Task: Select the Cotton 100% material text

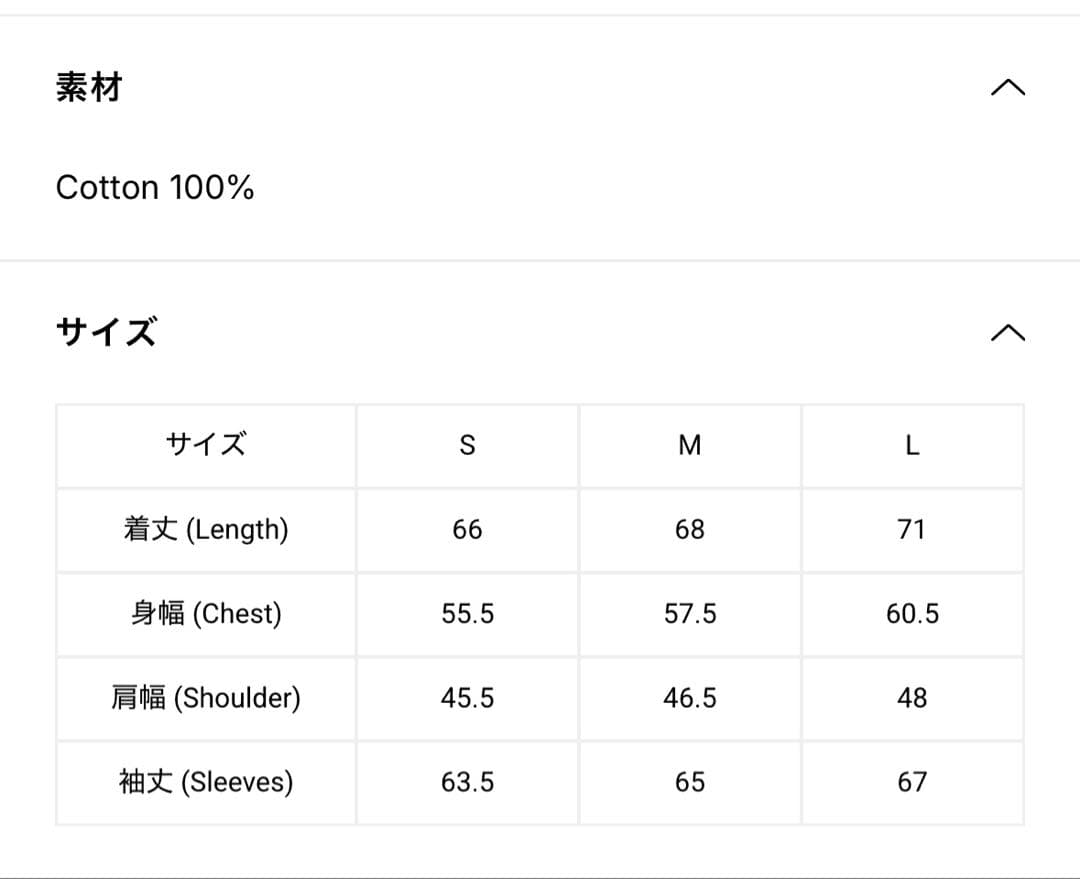Action: click(155, 187)
